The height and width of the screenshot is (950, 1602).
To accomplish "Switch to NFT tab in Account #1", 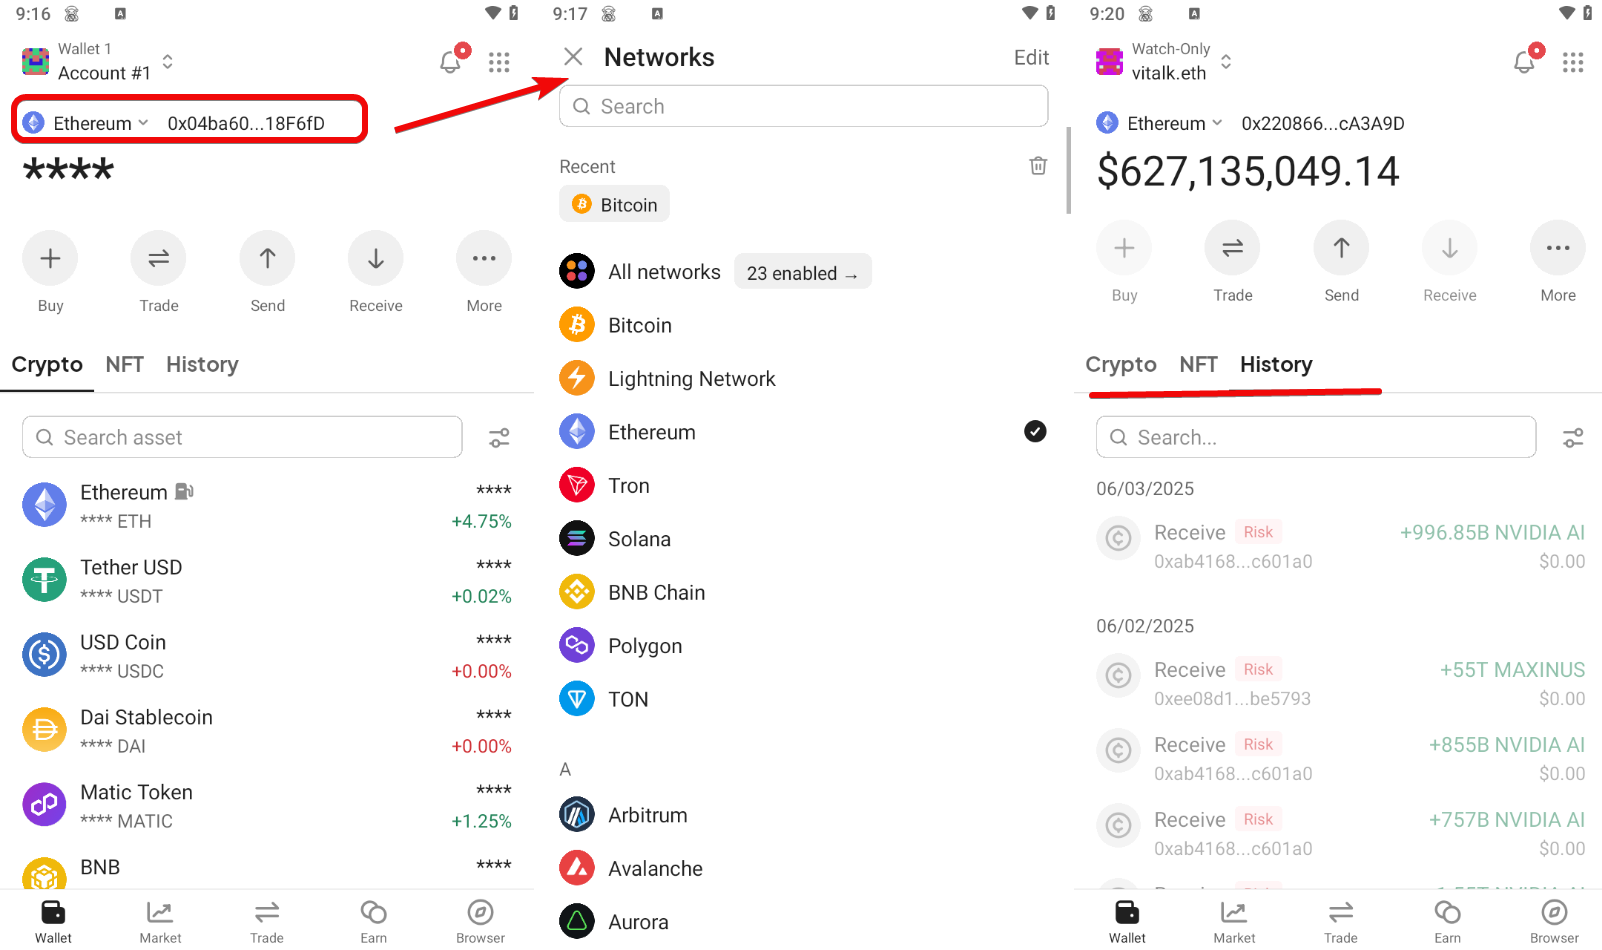I will pyautogui.click(x=125, y=364).
